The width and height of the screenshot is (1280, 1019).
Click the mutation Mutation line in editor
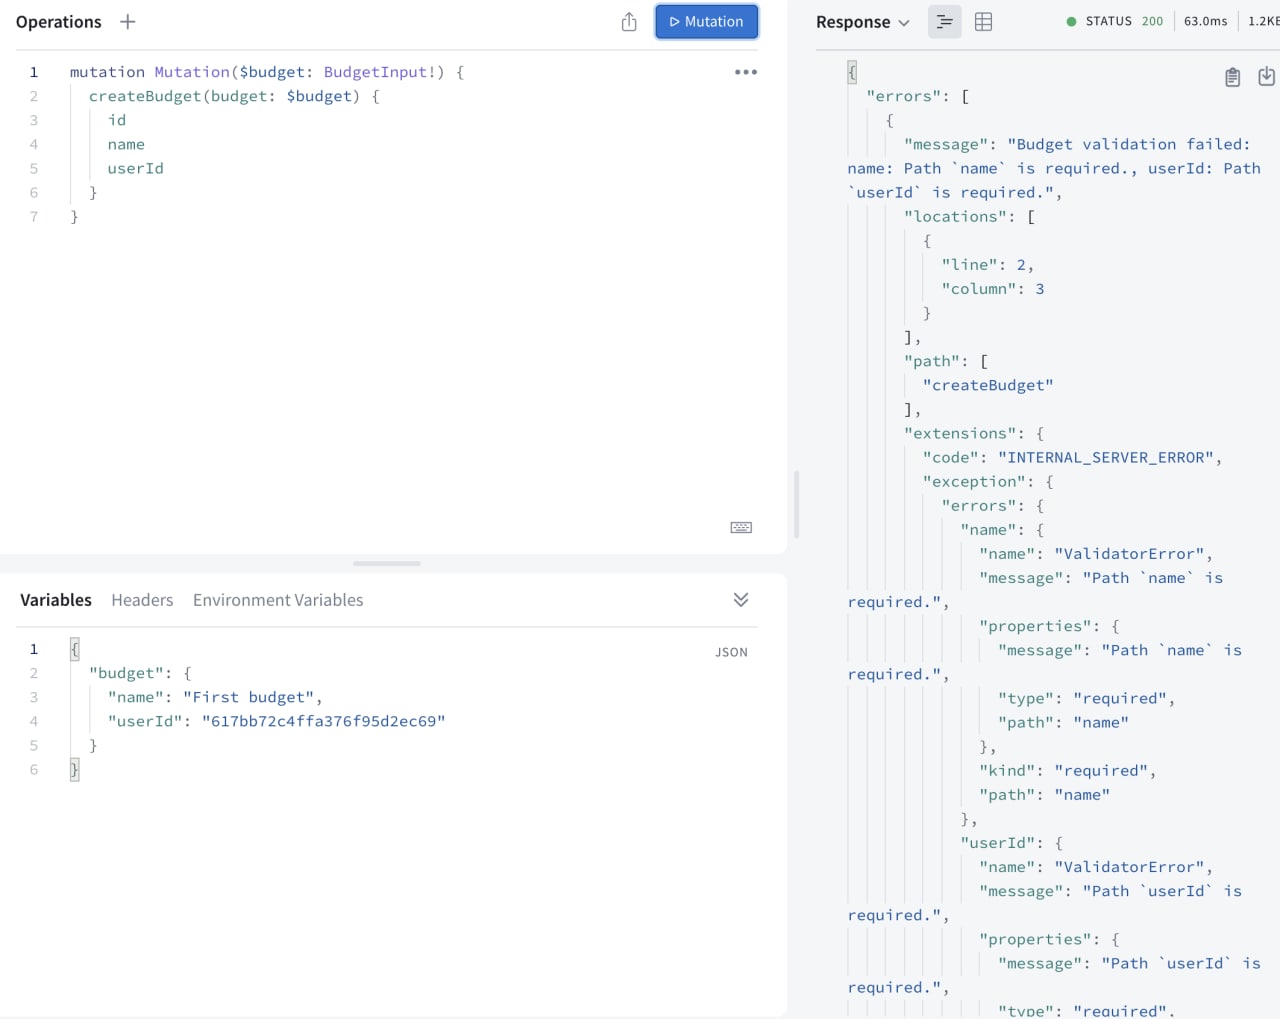click(x=267, y=72)
